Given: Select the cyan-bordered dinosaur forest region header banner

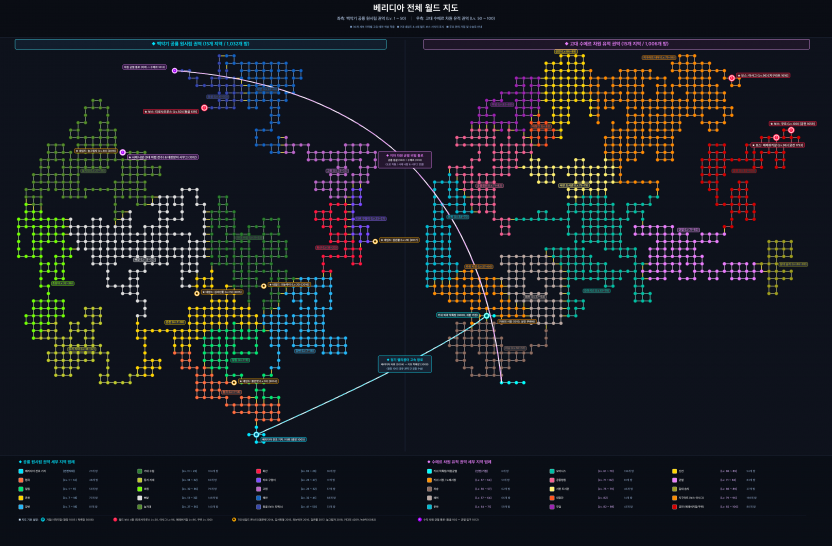Looking at the screenshot, I should click(x=201, y=44).
